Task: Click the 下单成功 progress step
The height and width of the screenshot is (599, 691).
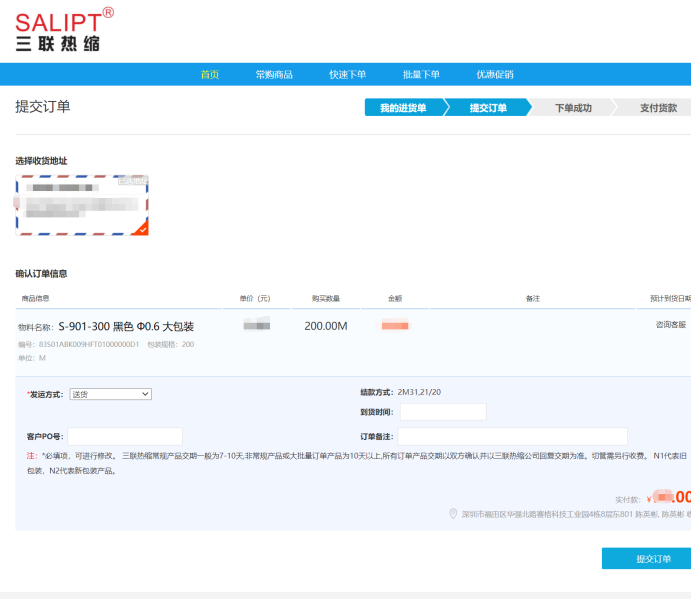Action: click(x=573, y=108)
